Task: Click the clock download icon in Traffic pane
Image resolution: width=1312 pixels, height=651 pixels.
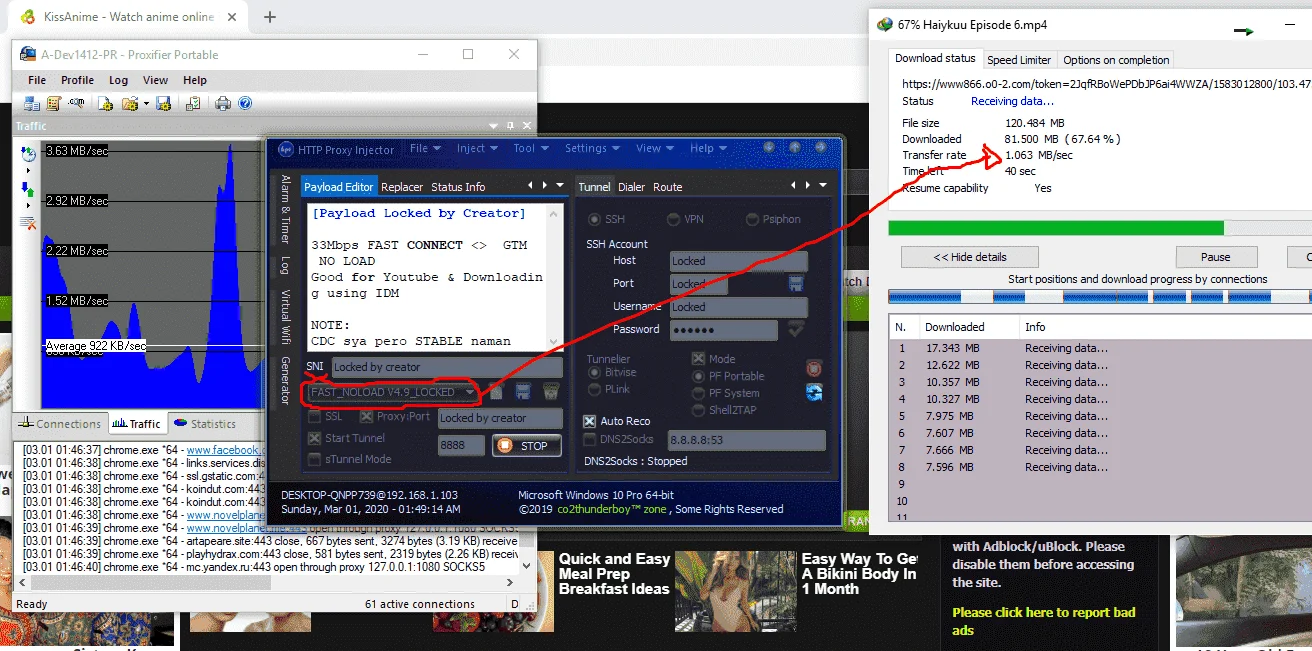Action: (28, 153)
